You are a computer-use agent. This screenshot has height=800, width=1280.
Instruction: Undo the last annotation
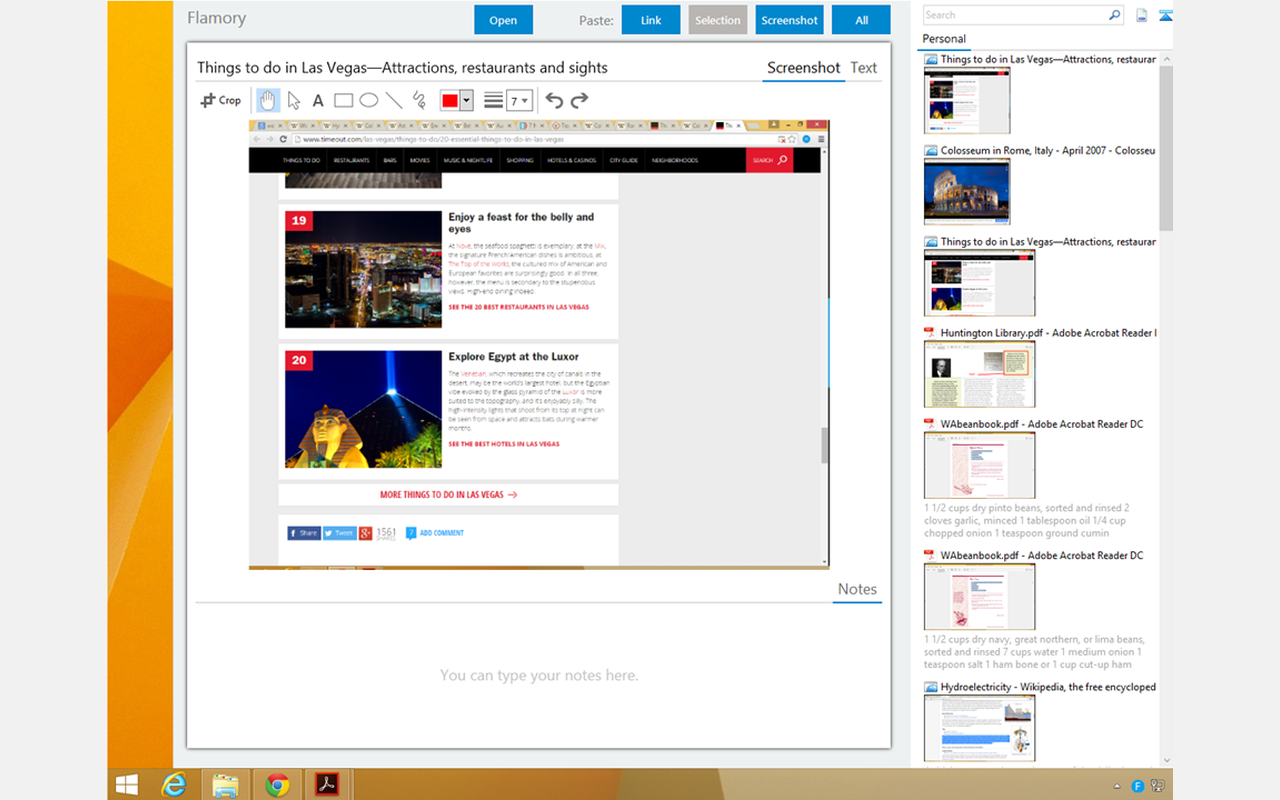pyautogui.click(x=554, y=100)
